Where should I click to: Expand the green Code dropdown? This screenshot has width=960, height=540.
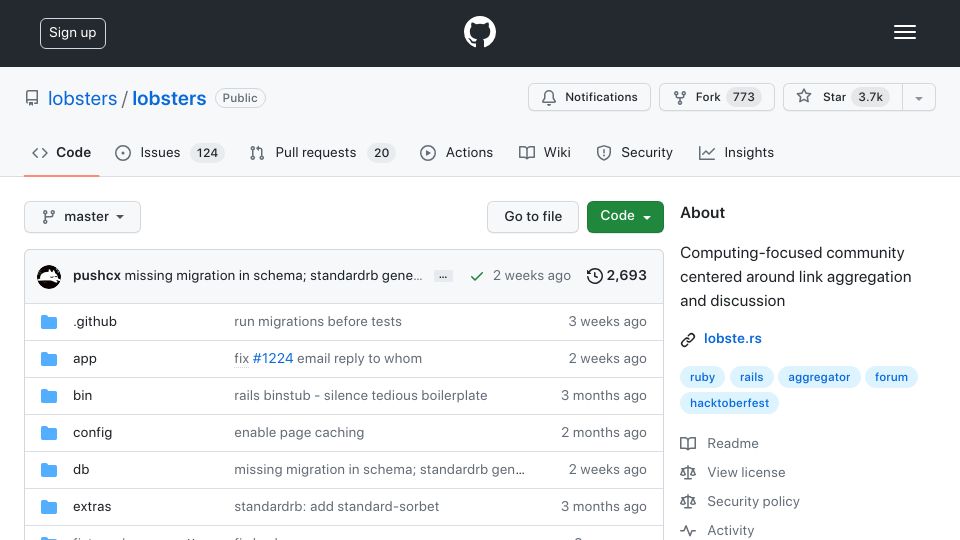click(625, 217)
